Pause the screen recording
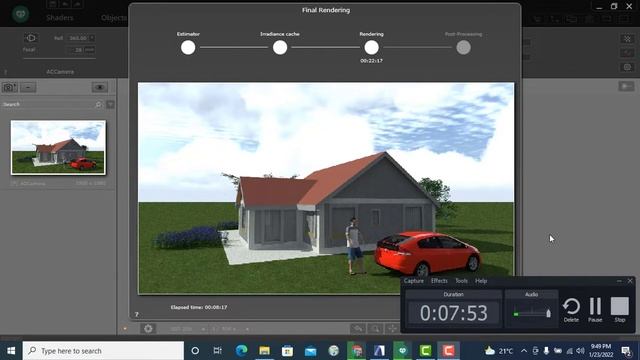 [595, 310]
